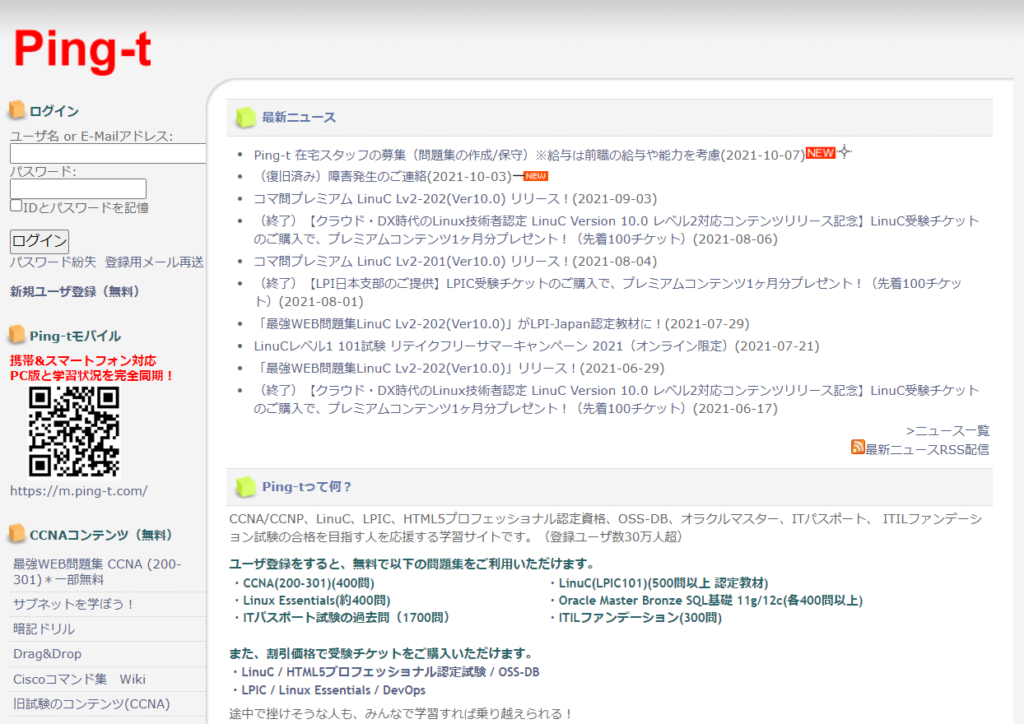Click the RSS feed icon
The height and width of the screenshot is (724, 1024).
click(x=857, y=447)
